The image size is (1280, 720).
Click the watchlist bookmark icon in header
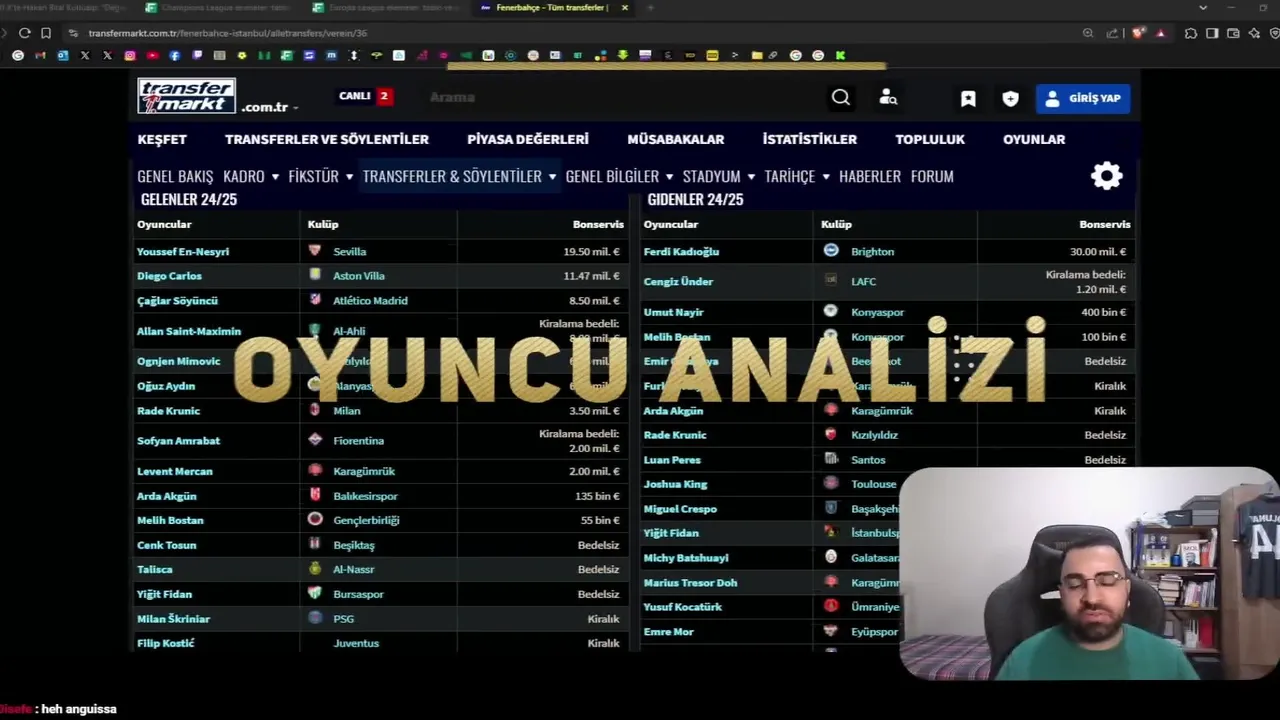click(968, 98)
